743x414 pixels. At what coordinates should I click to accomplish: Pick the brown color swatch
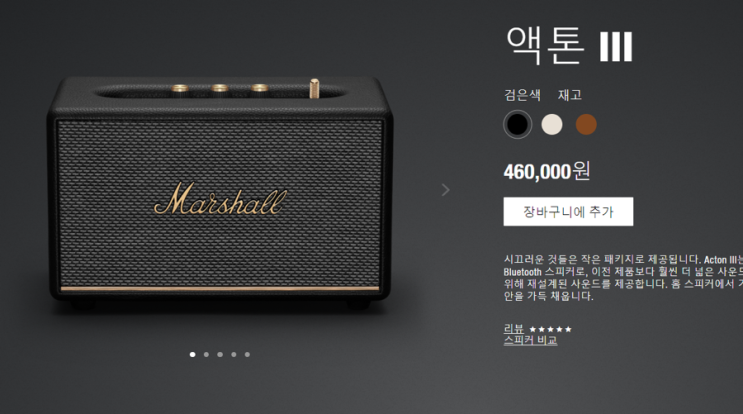[586, 125]
